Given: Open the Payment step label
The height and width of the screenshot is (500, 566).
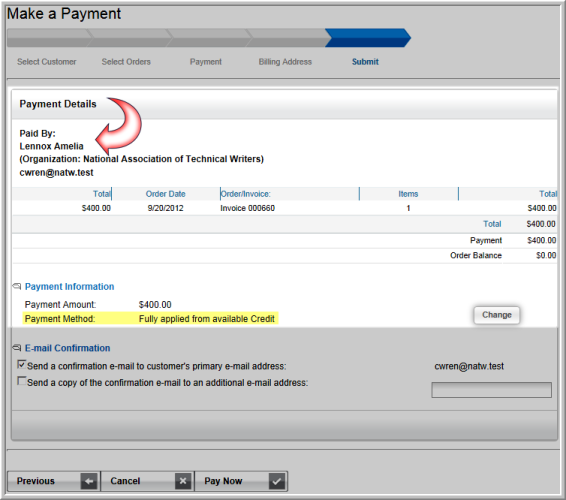Looking at the screenshot, I should 206,62.
